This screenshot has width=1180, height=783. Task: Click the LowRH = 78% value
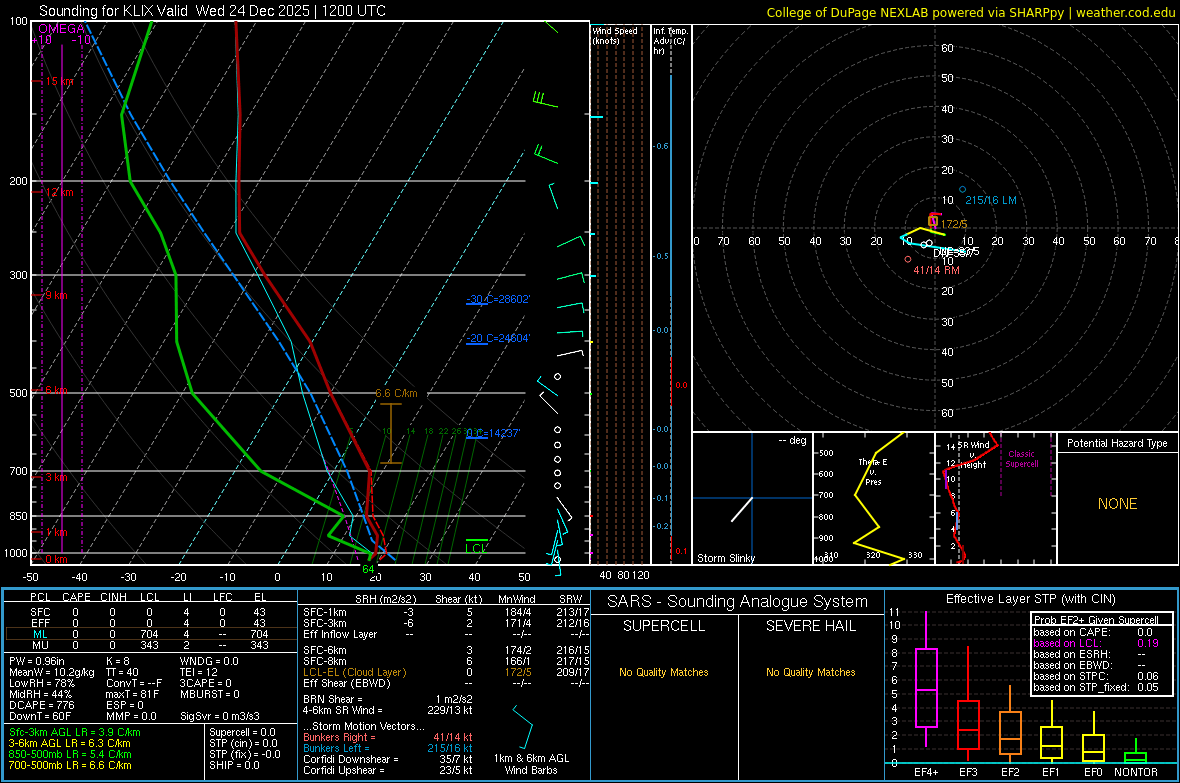pos(41,683)
